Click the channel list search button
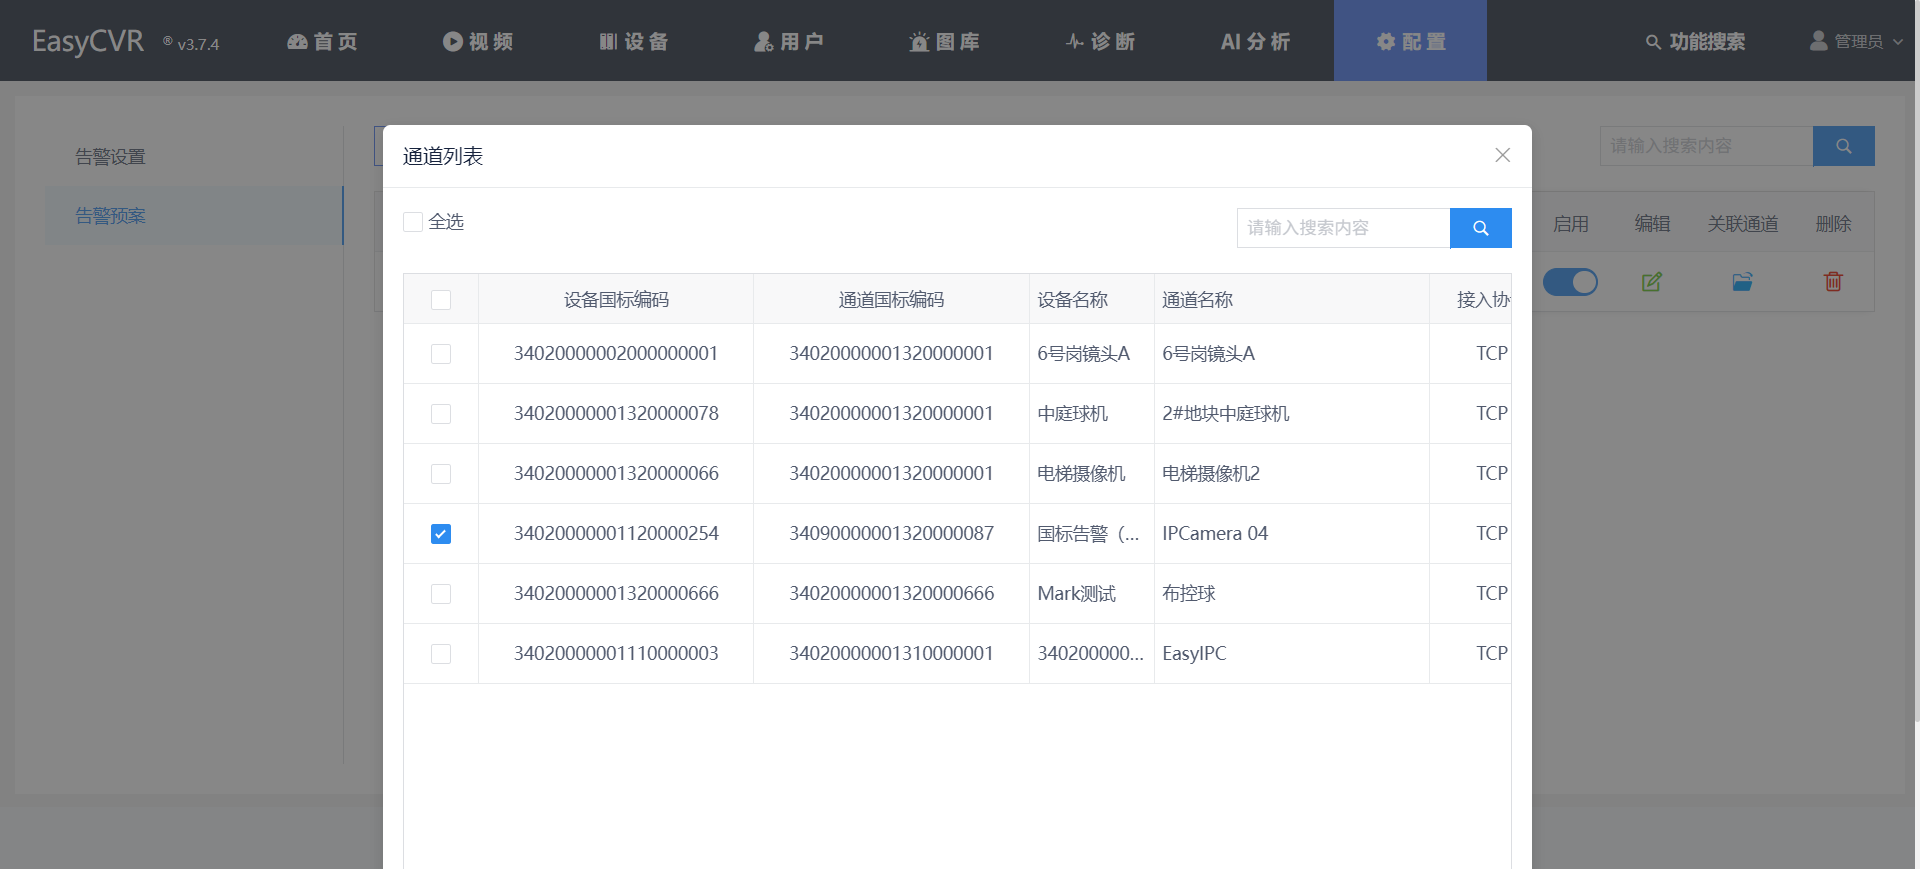Screen dimensions: 1920x869 click(x=1480, y=228)
